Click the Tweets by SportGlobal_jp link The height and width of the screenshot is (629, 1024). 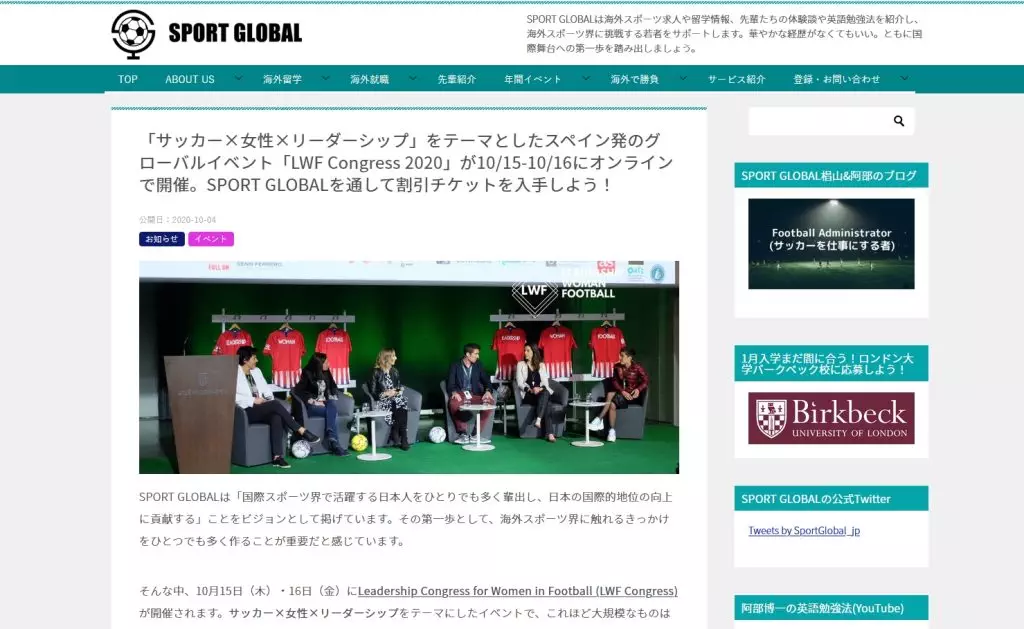pyautogui.click(x=803, y=531)
